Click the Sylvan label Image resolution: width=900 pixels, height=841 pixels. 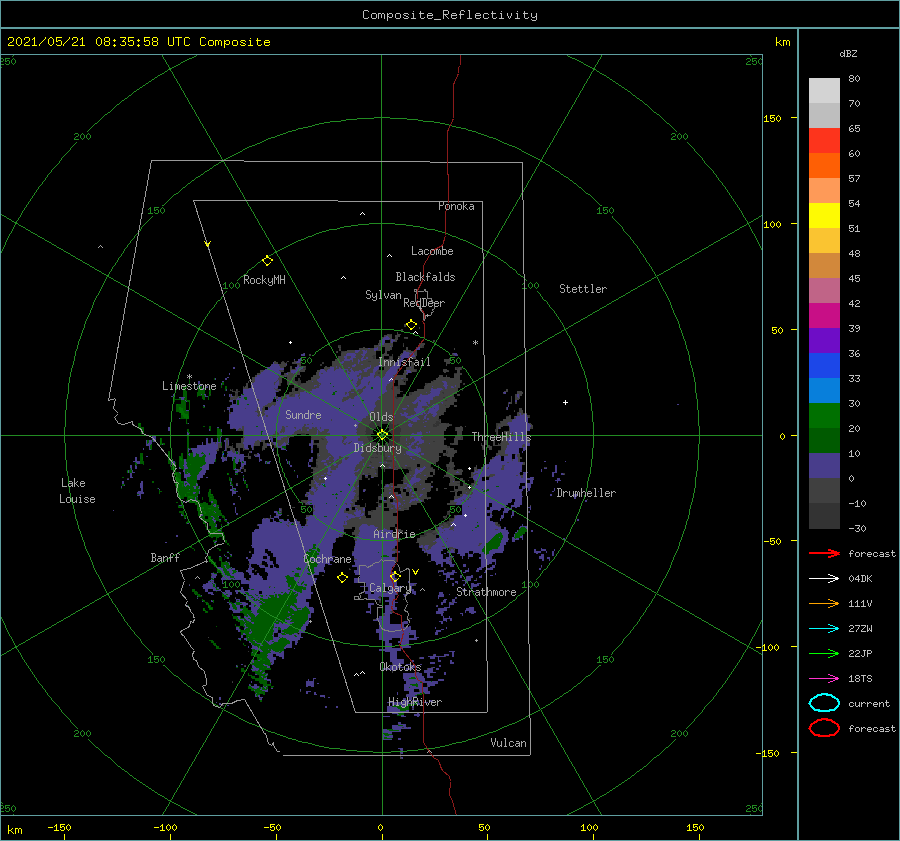click(383, 295)
